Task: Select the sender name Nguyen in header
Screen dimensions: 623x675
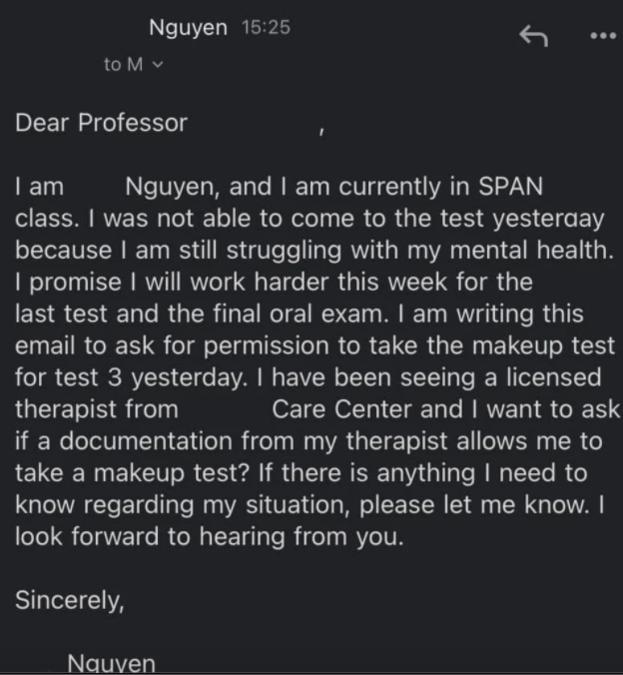Action: tap(188, 28)
